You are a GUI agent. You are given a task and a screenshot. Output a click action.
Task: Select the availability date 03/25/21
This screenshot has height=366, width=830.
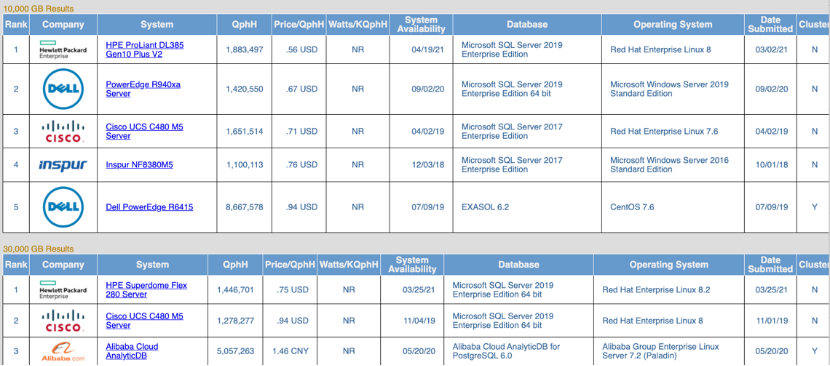click(419, 289)
